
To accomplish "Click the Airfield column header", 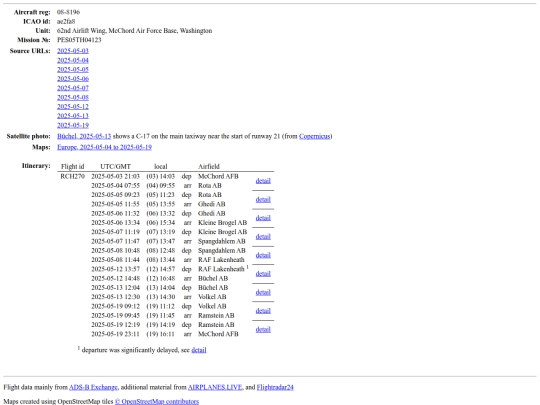I will [x=209, y=167].
